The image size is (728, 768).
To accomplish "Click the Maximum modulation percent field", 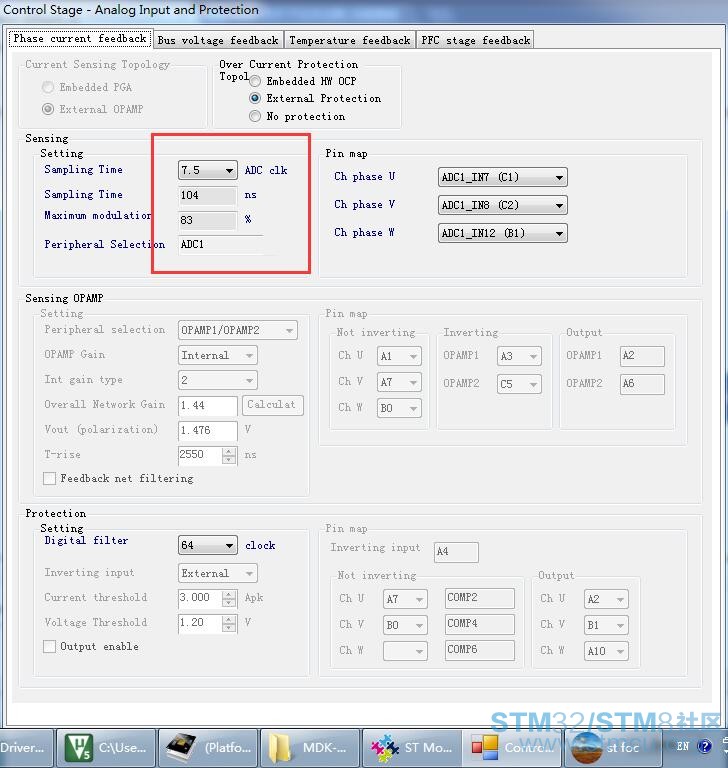I will tap(208, 220).
